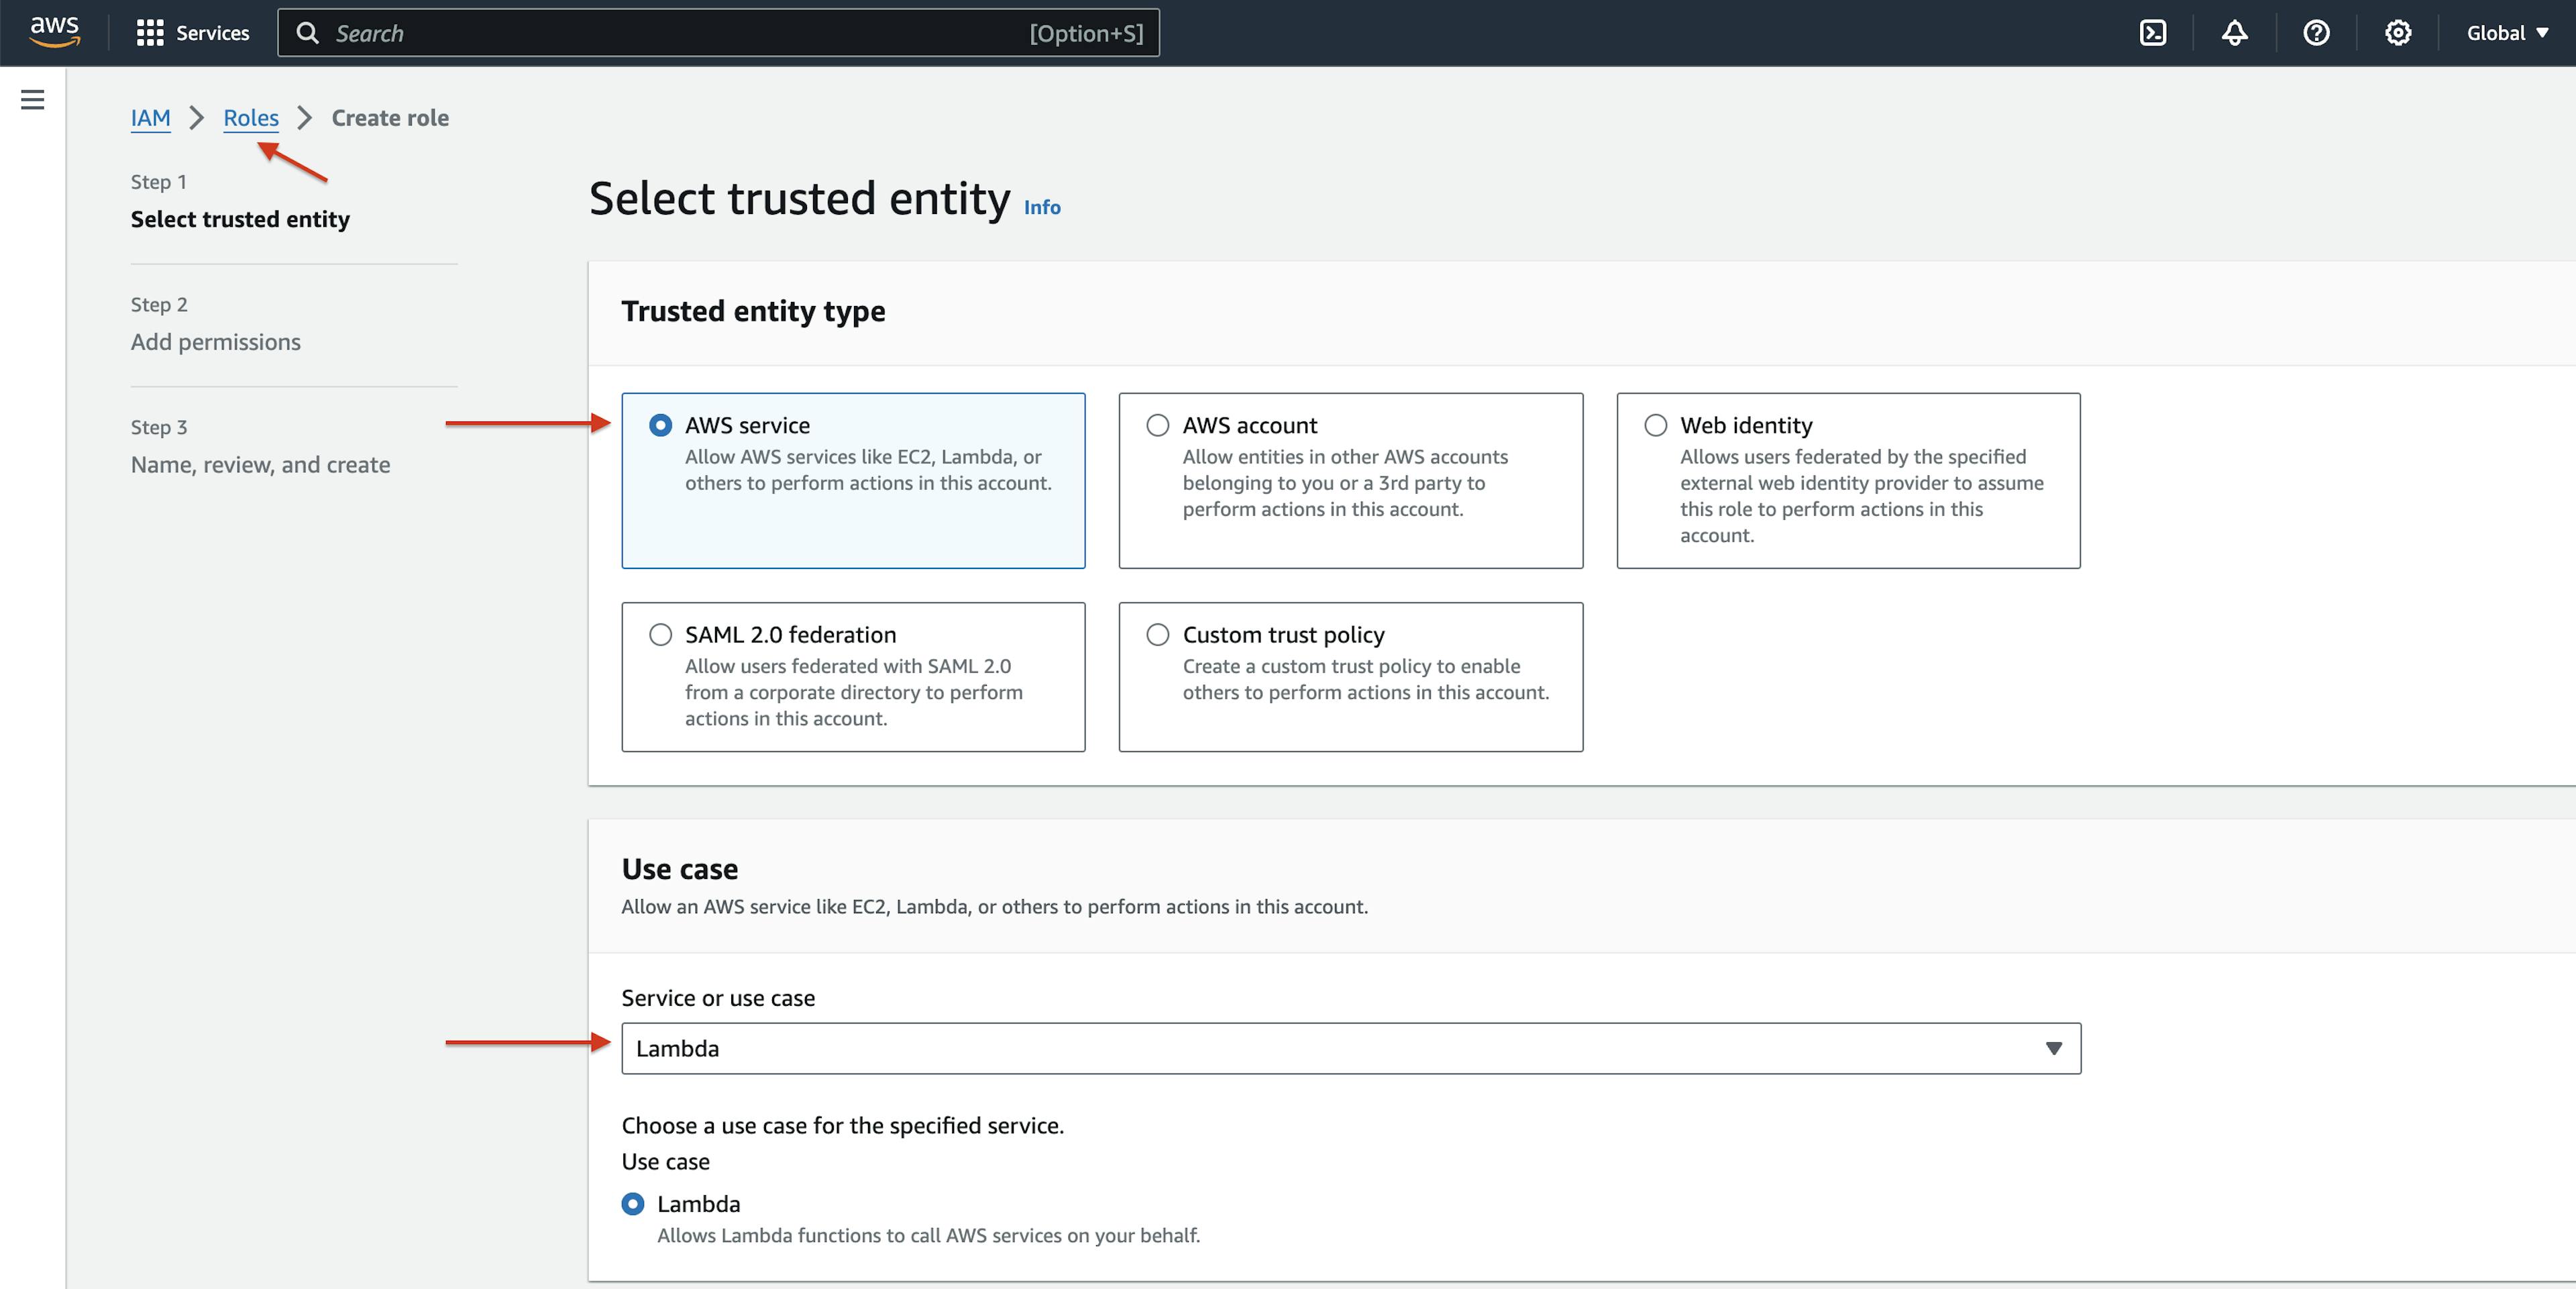Select the Lambda use case radio
The height and width of the screenshot is (1289, 2576).
[633, 1204]
